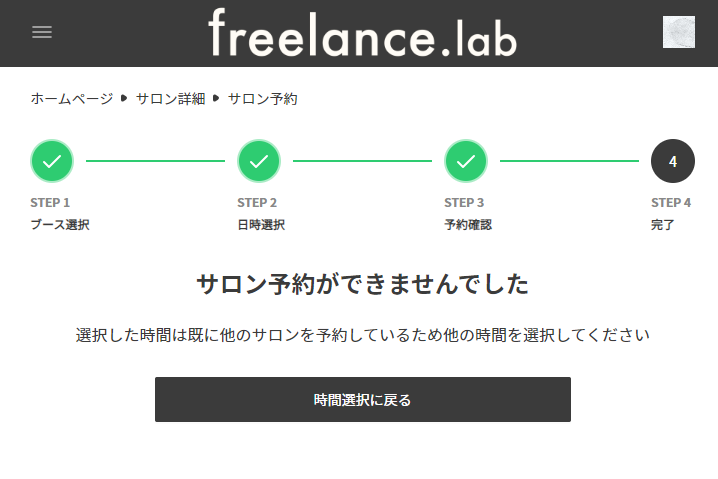
Task: Click the progress line between steps 3 and 4
Action: [x=569, y=161]
